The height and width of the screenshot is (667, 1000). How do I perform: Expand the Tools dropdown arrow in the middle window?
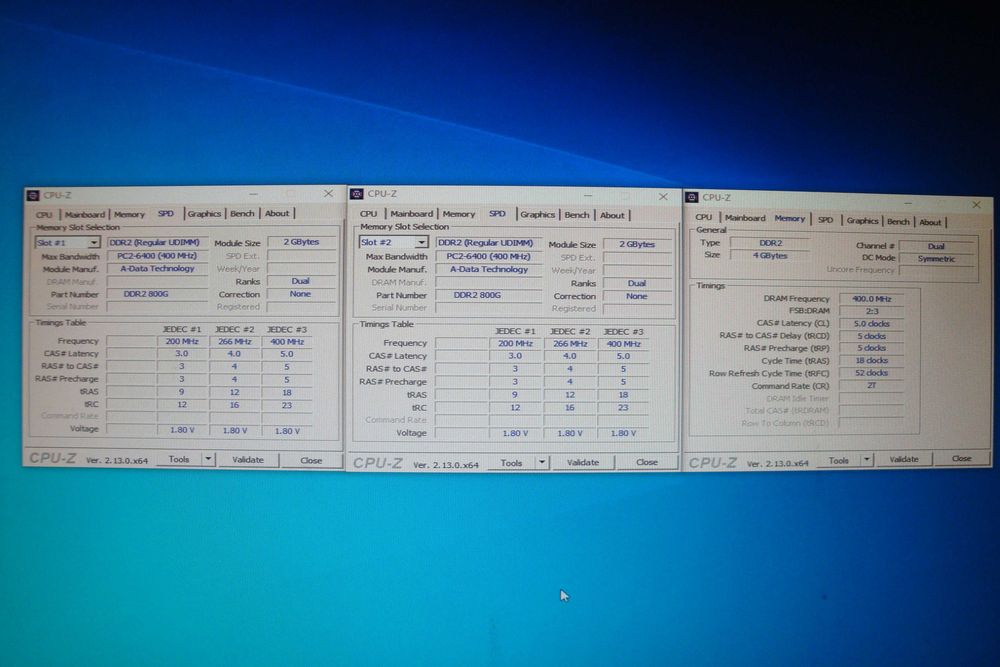(x=541, y=462)
